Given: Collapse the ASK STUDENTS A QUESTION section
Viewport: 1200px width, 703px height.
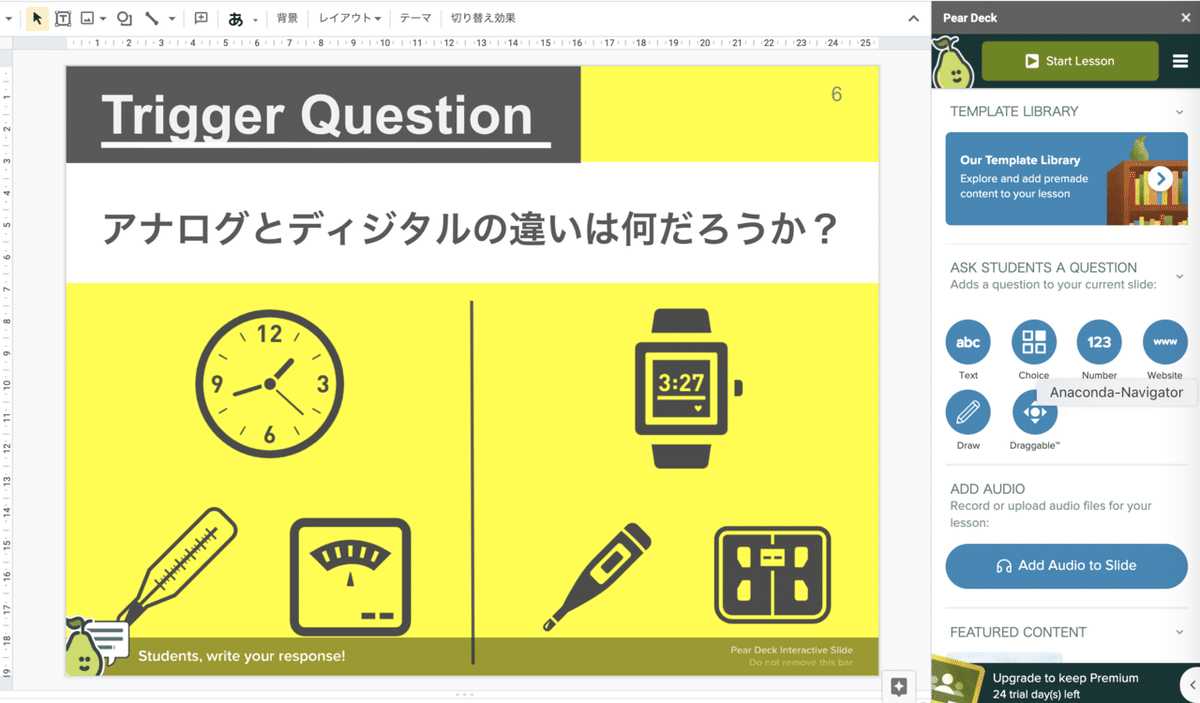Looking at the screenshot, I should click(1180, 276).
